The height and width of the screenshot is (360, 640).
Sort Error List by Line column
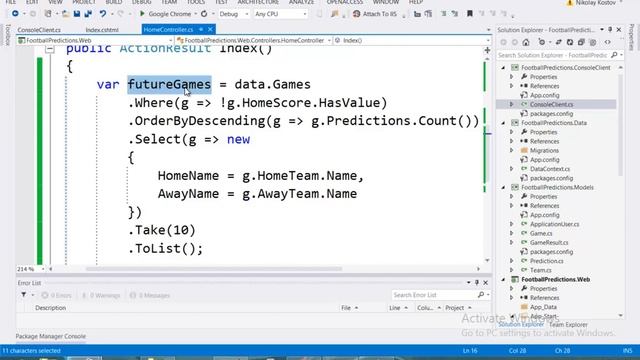click(x=398, y=308)
